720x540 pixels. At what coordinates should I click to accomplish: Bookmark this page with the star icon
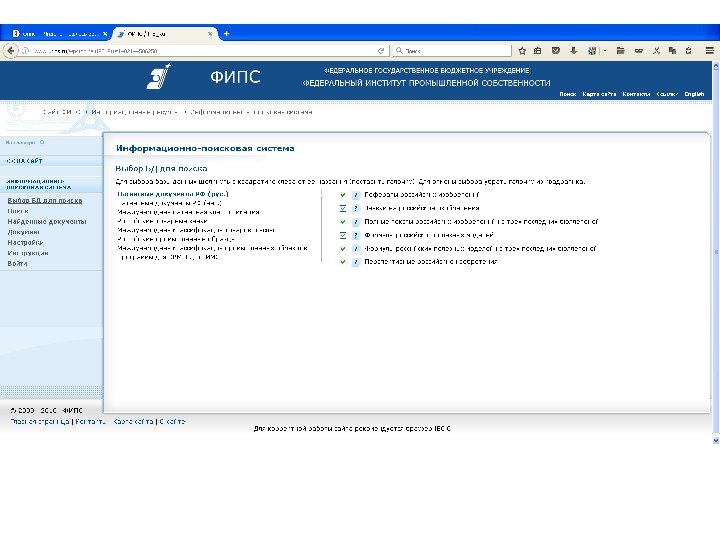522,51
